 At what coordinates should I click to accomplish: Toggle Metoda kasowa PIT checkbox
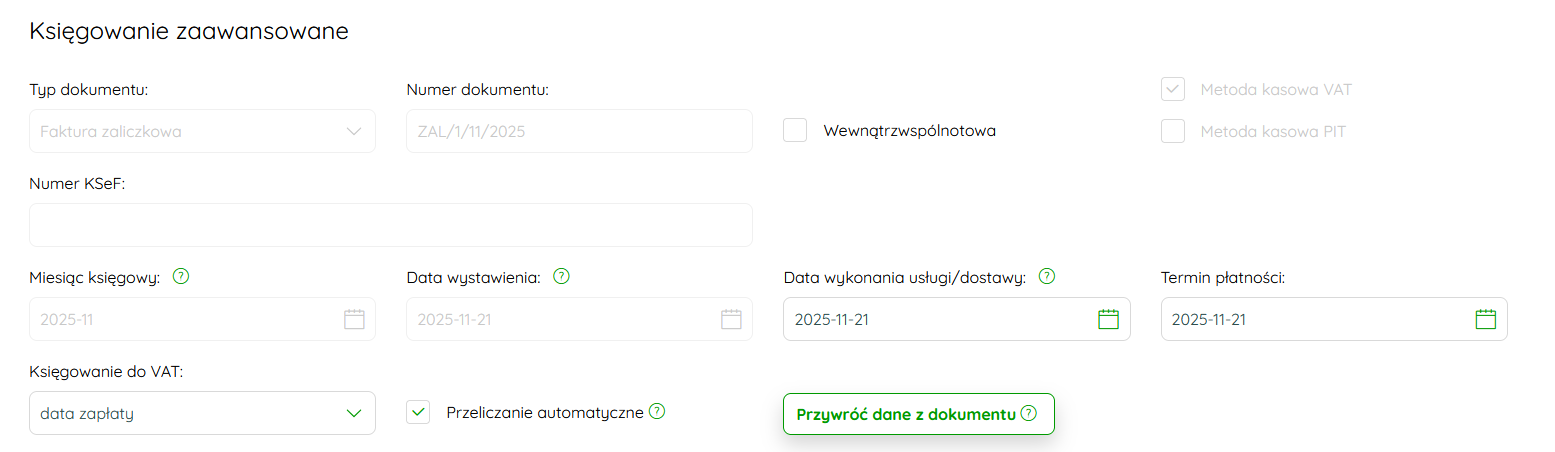[x=1173, y=131]
